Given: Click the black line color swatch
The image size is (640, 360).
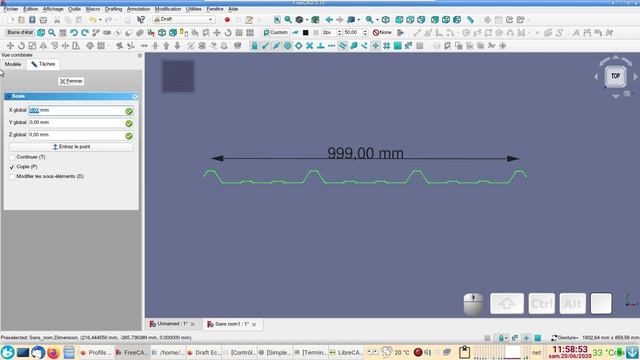Looking at the screenshot, I should coord(305,33).
